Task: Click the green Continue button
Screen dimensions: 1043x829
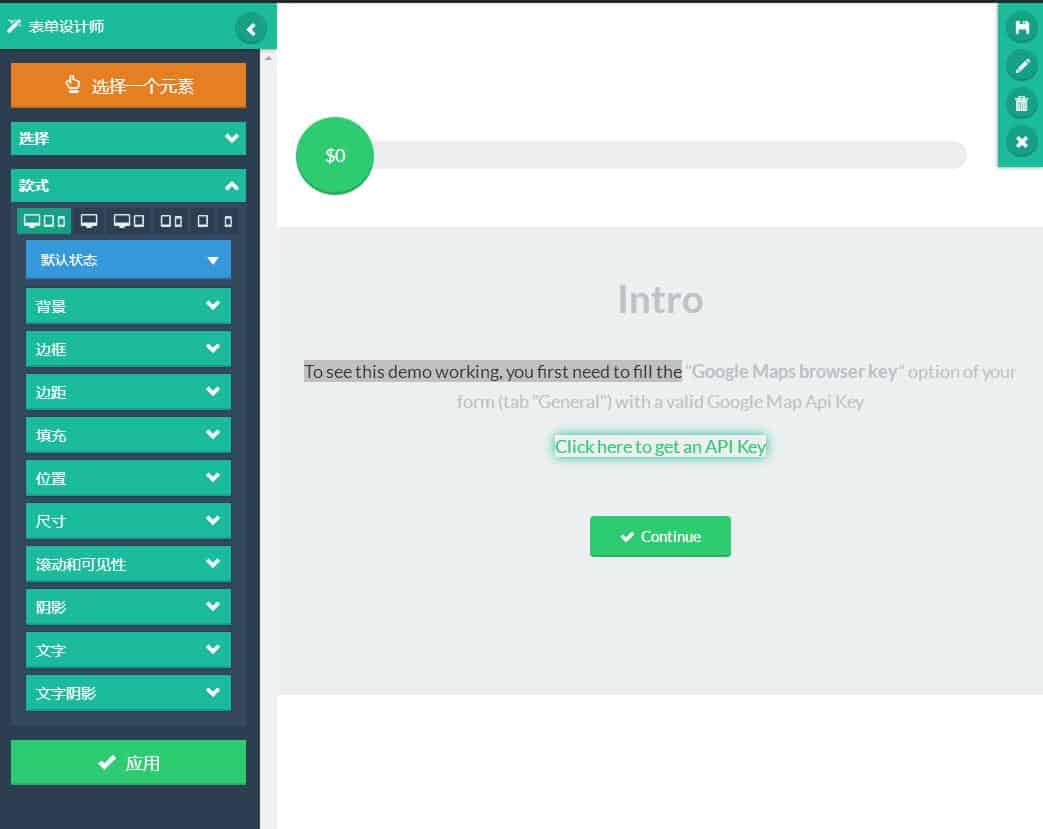Action: pos(660,536)
